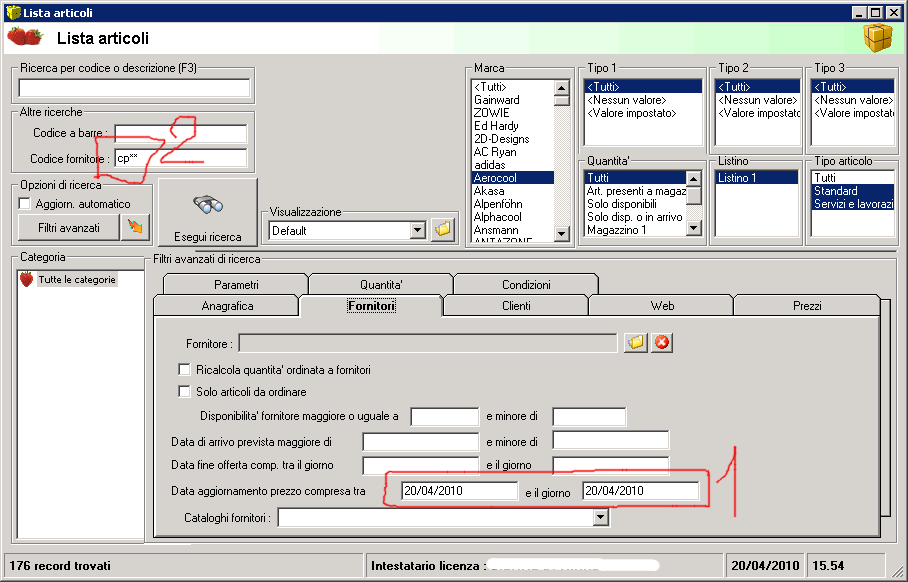908x582 pixels.
Task: Select AC Ryan brand
Action: [512, 152]
